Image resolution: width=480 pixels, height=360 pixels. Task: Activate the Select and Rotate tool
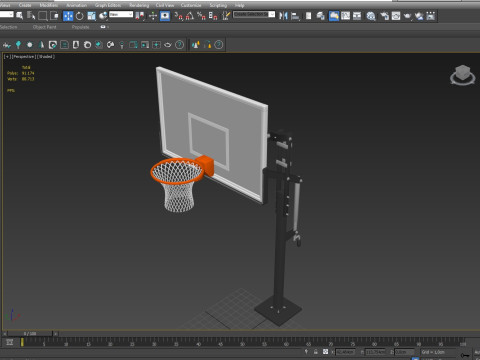[x=80, y=16]
